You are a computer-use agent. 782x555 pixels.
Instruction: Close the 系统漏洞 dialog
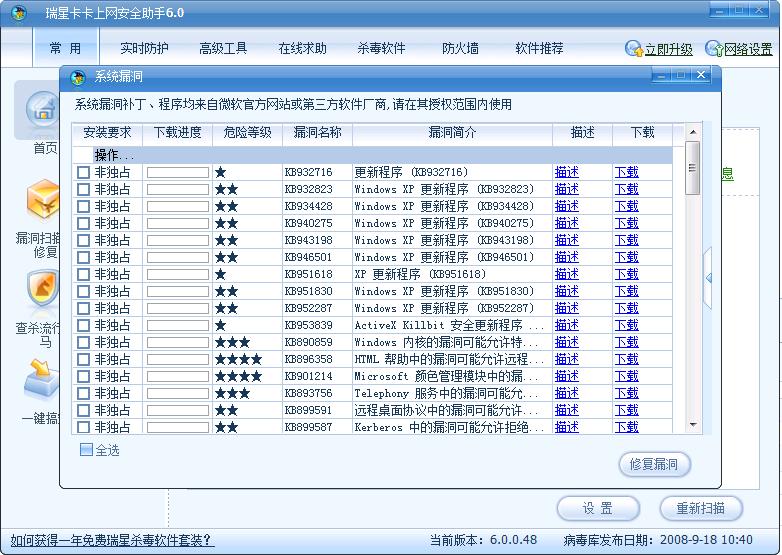click(x=701, y=75)
